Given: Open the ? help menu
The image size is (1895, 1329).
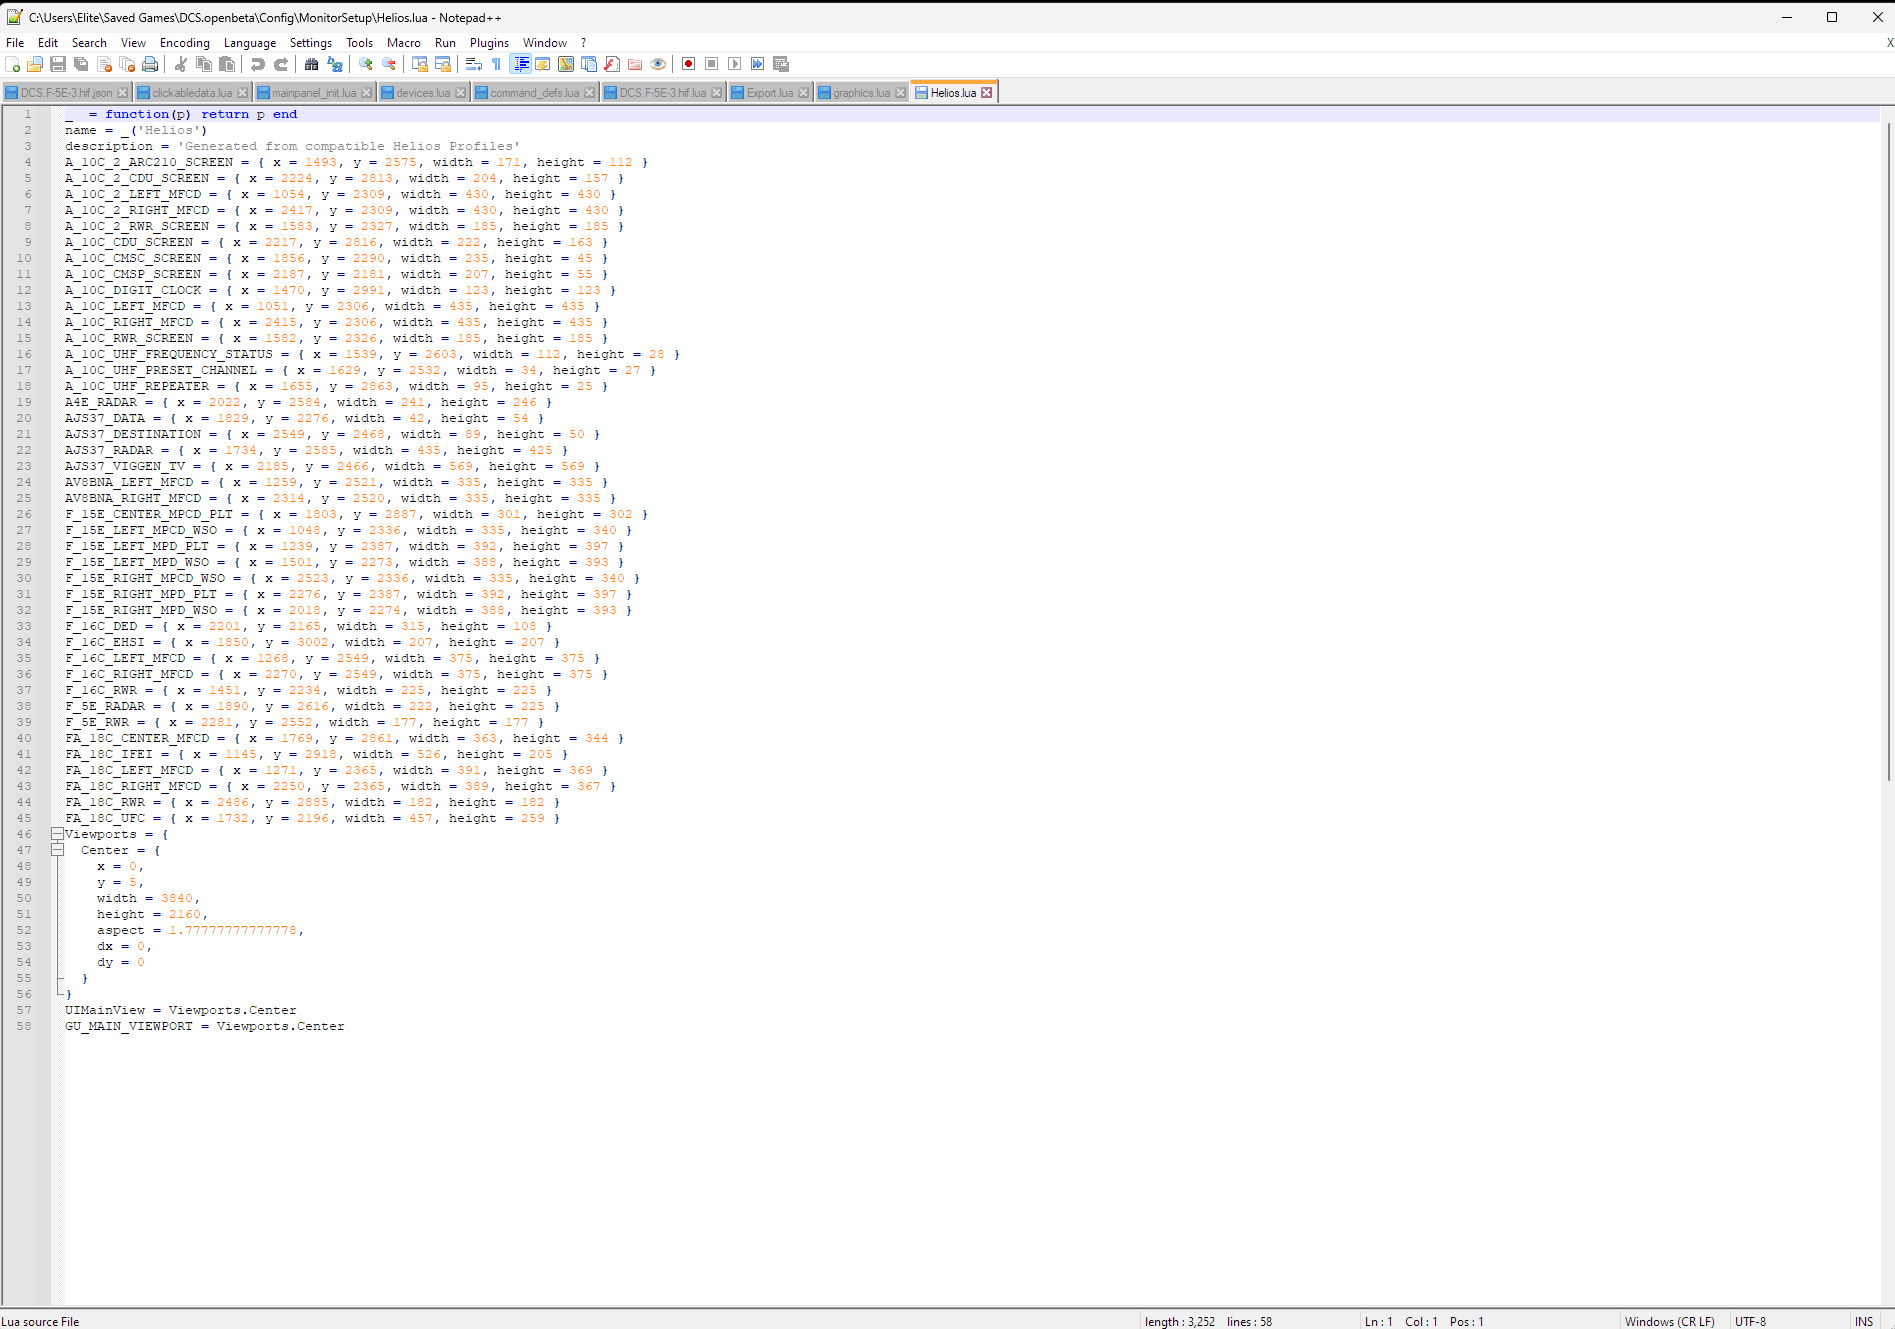Looking at the screenshot, I should click(x=583, y=43).
